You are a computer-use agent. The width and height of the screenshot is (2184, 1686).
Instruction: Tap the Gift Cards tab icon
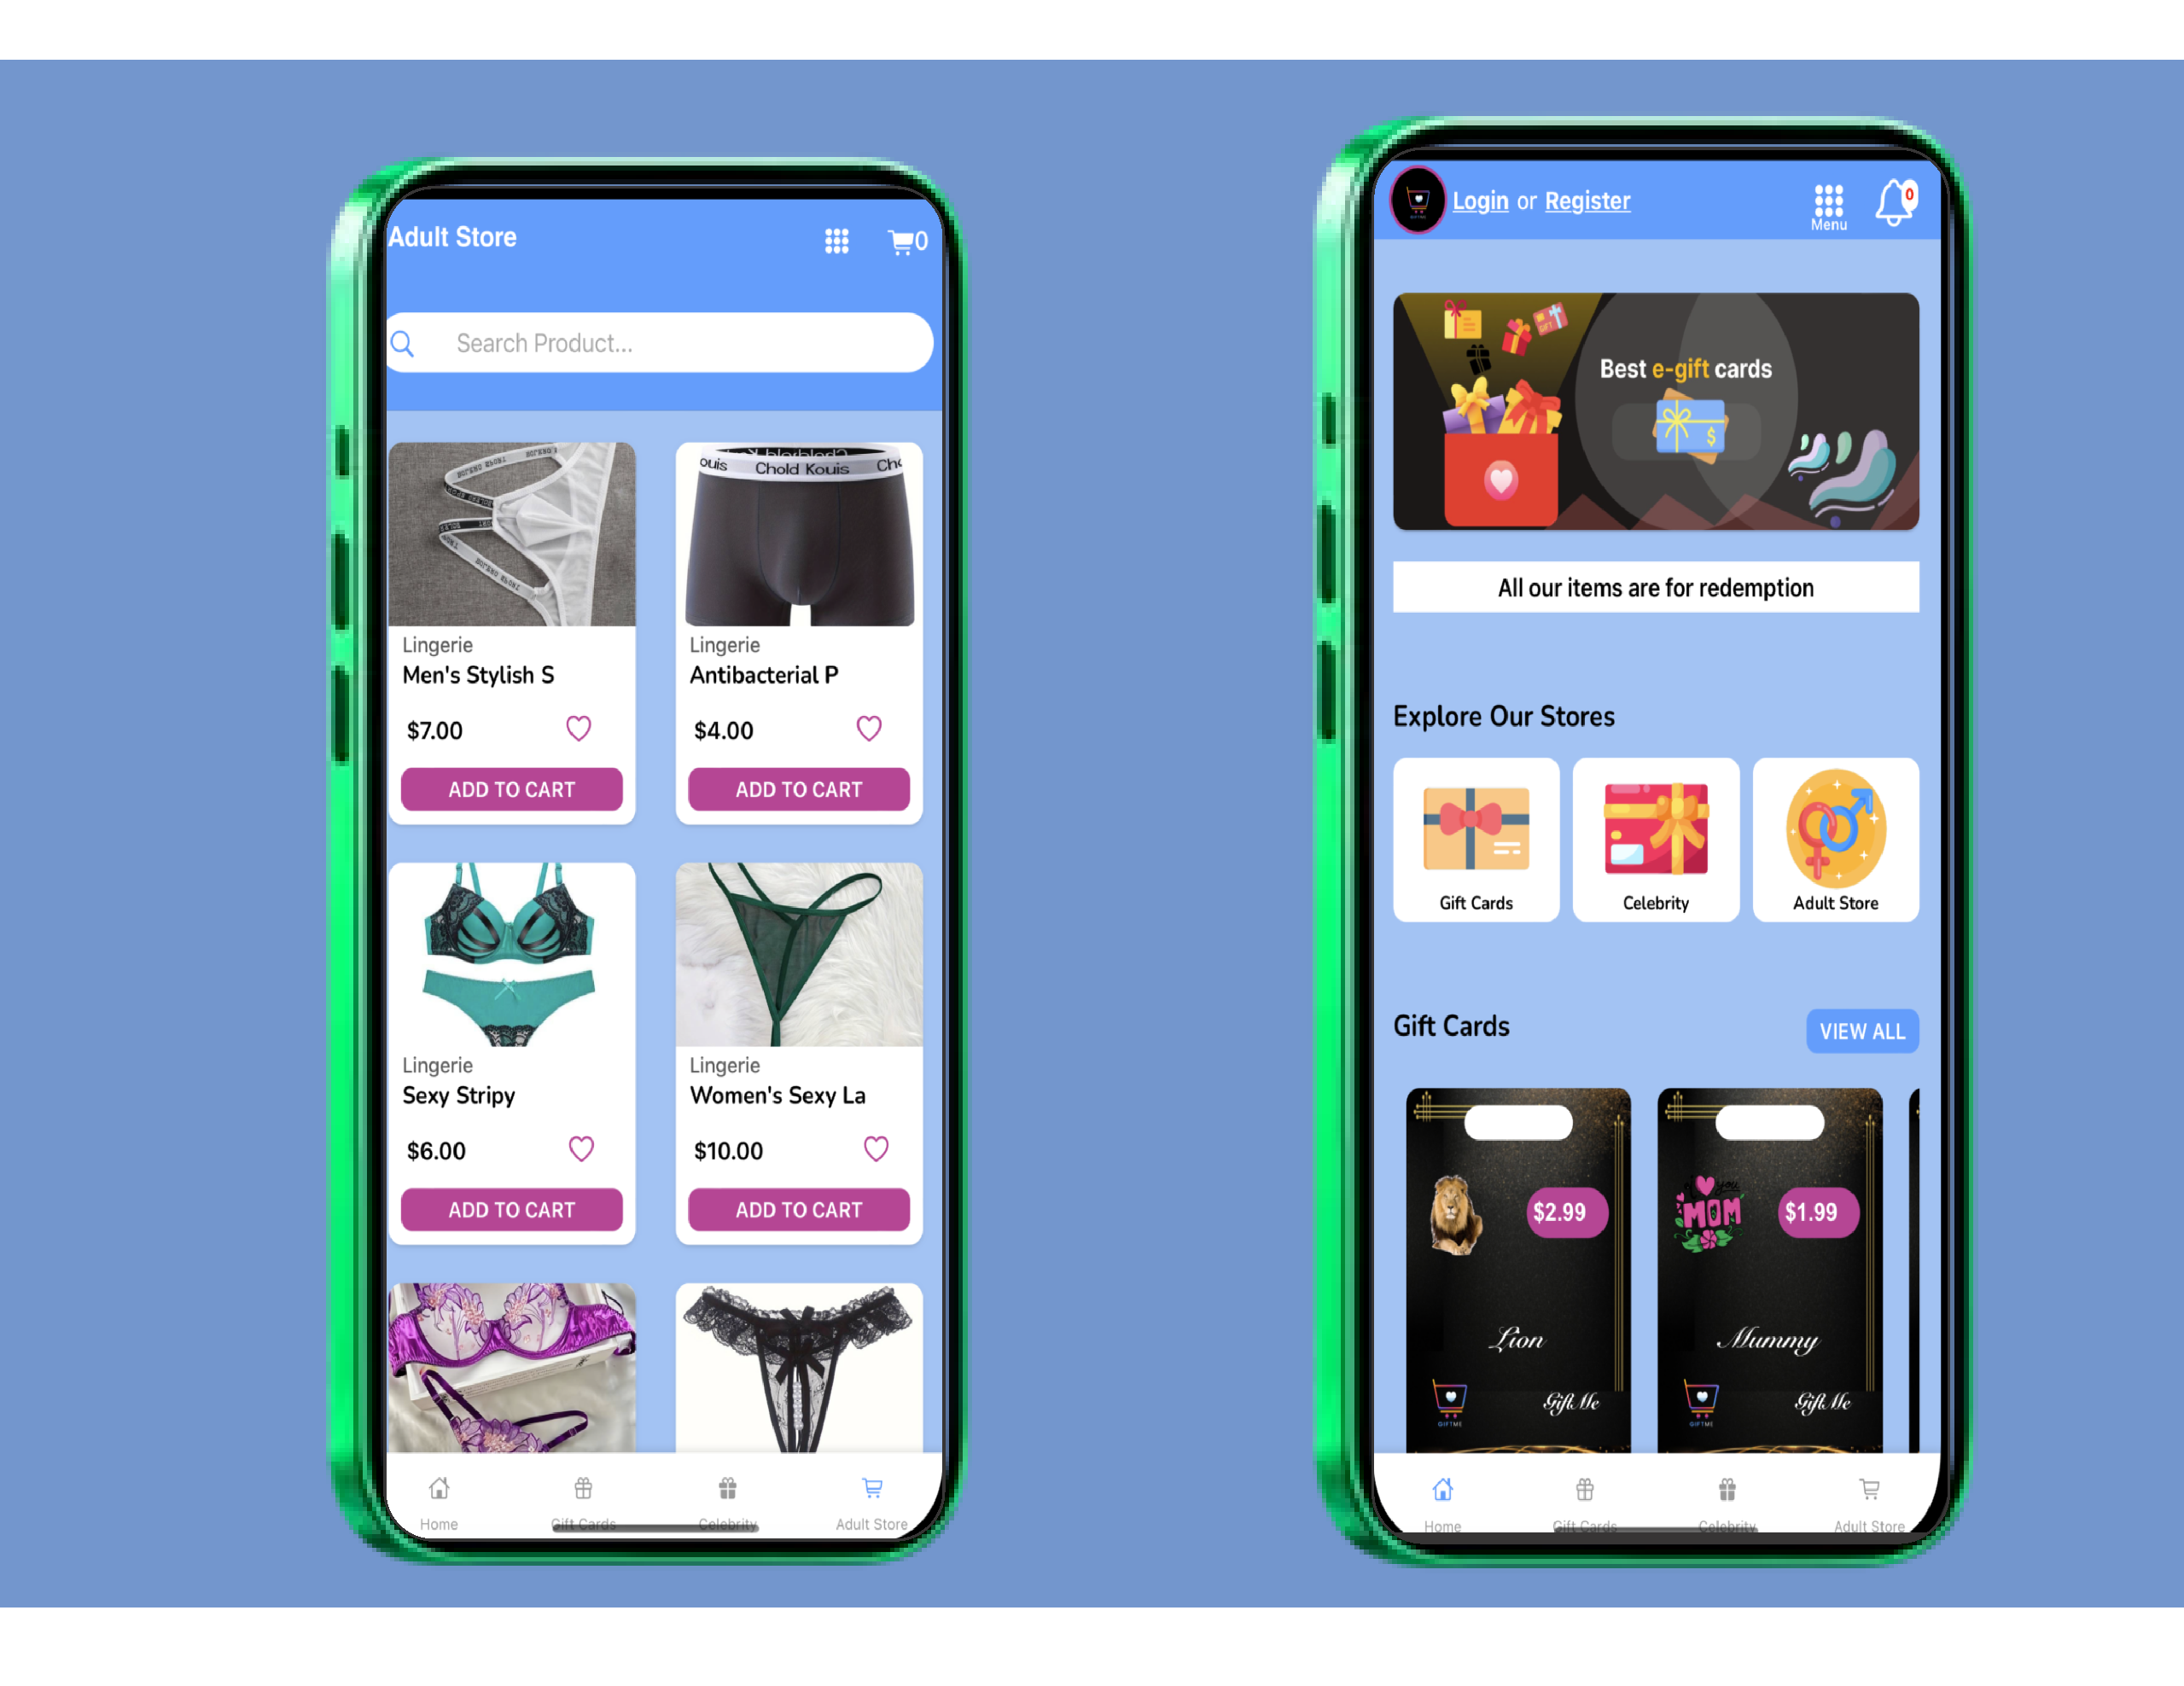(581, 1488)
